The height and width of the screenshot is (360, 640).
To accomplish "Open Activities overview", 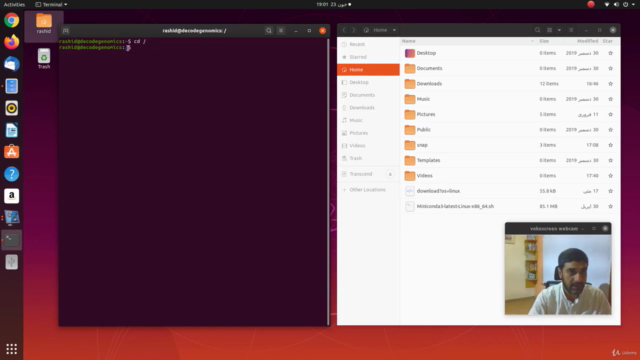I will tap(14, 4).
